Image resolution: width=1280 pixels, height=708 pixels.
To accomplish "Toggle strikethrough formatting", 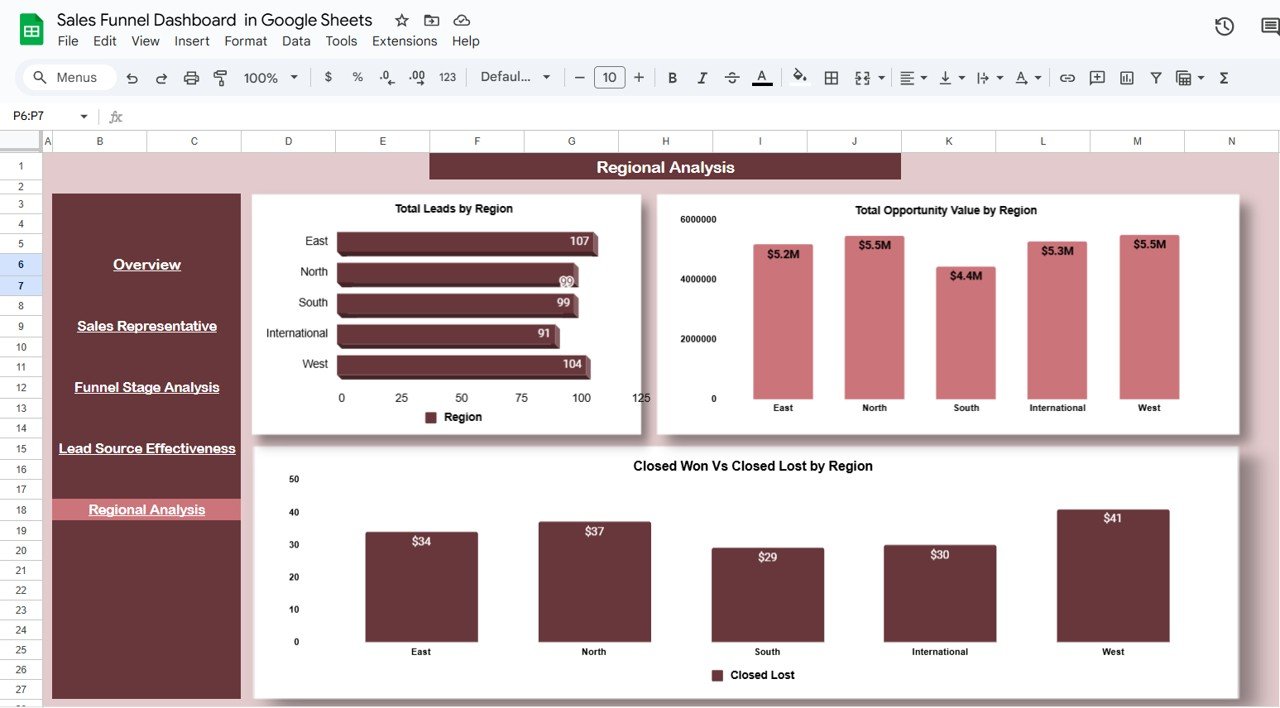I will point(732,78).
